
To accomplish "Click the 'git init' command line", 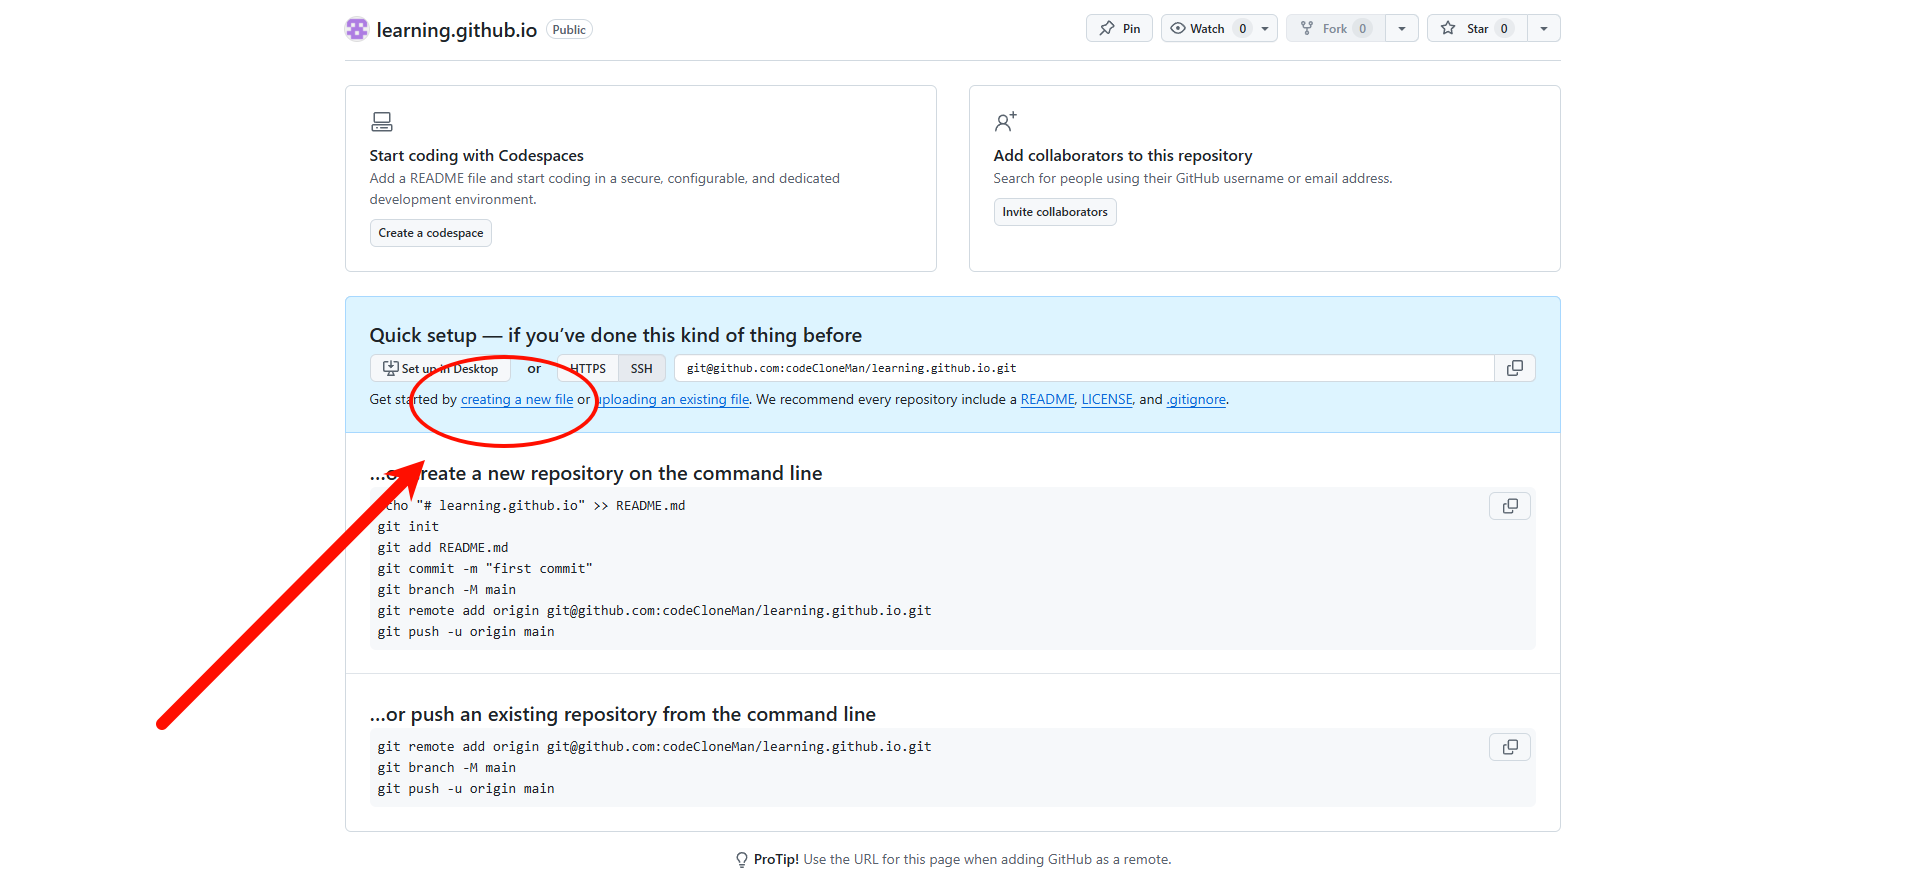I will coord(408,526).
